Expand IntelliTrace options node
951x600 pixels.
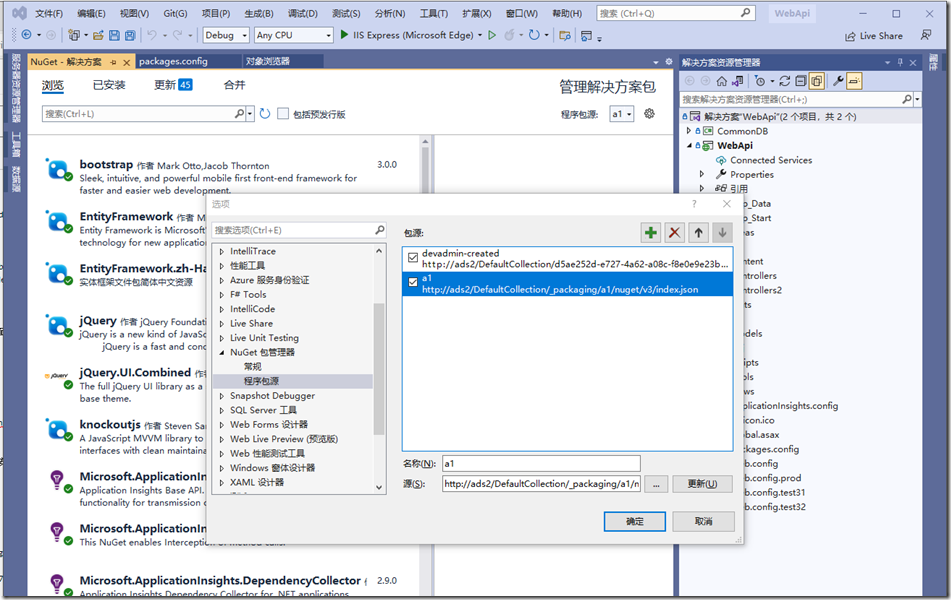(x=221, y=251)
